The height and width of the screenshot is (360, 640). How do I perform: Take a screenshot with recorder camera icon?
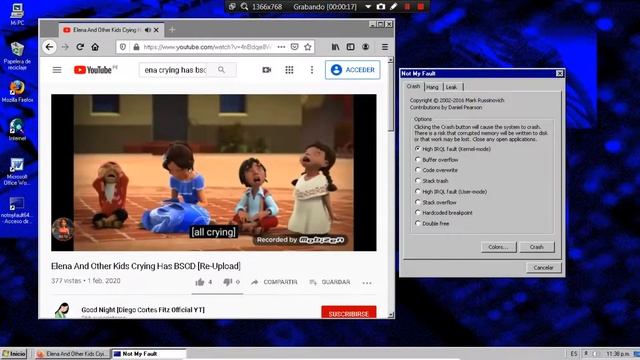tap(380, 7)
